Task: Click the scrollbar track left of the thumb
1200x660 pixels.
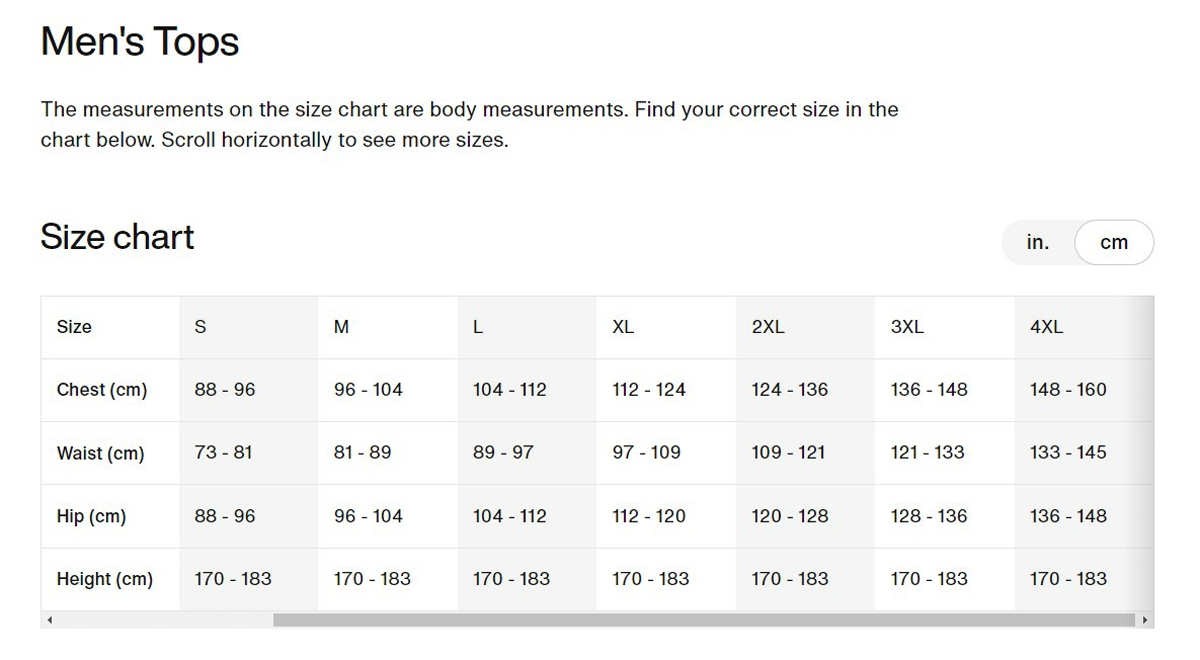Action: point(165,620)
